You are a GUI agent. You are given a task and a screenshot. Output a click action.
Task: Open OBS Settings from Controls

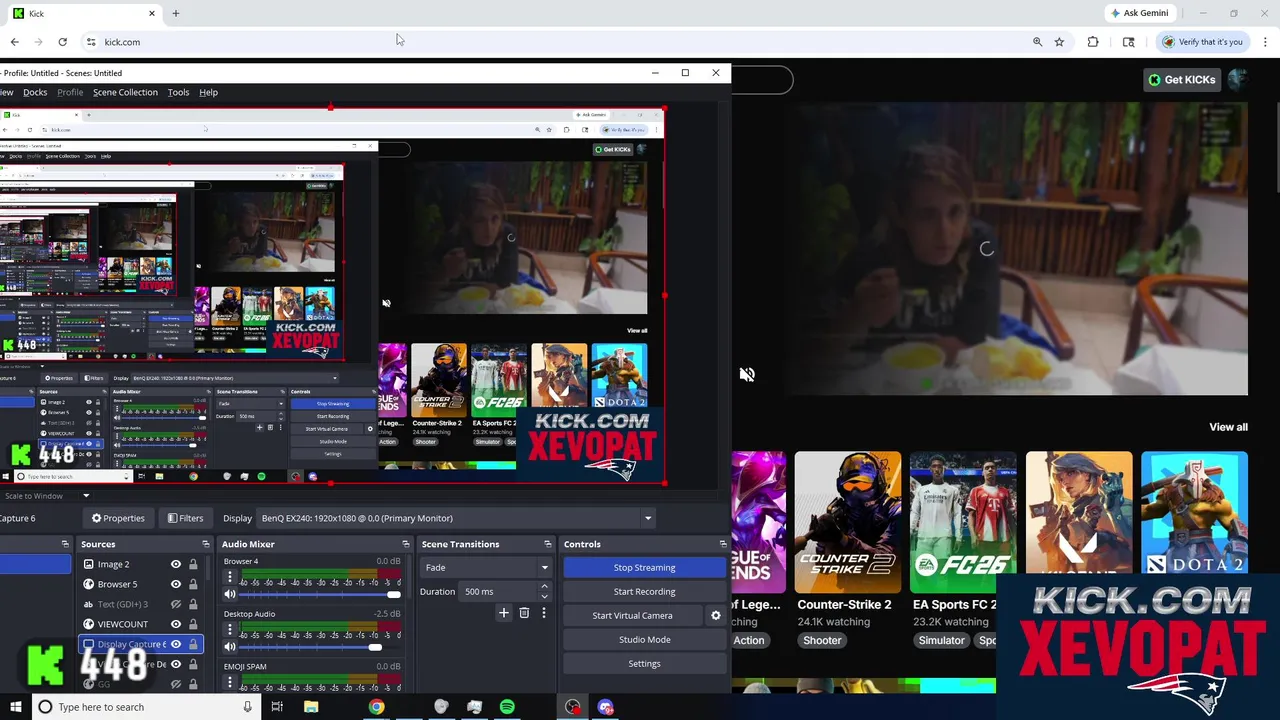pyautogui.click(x=644, y=664)
